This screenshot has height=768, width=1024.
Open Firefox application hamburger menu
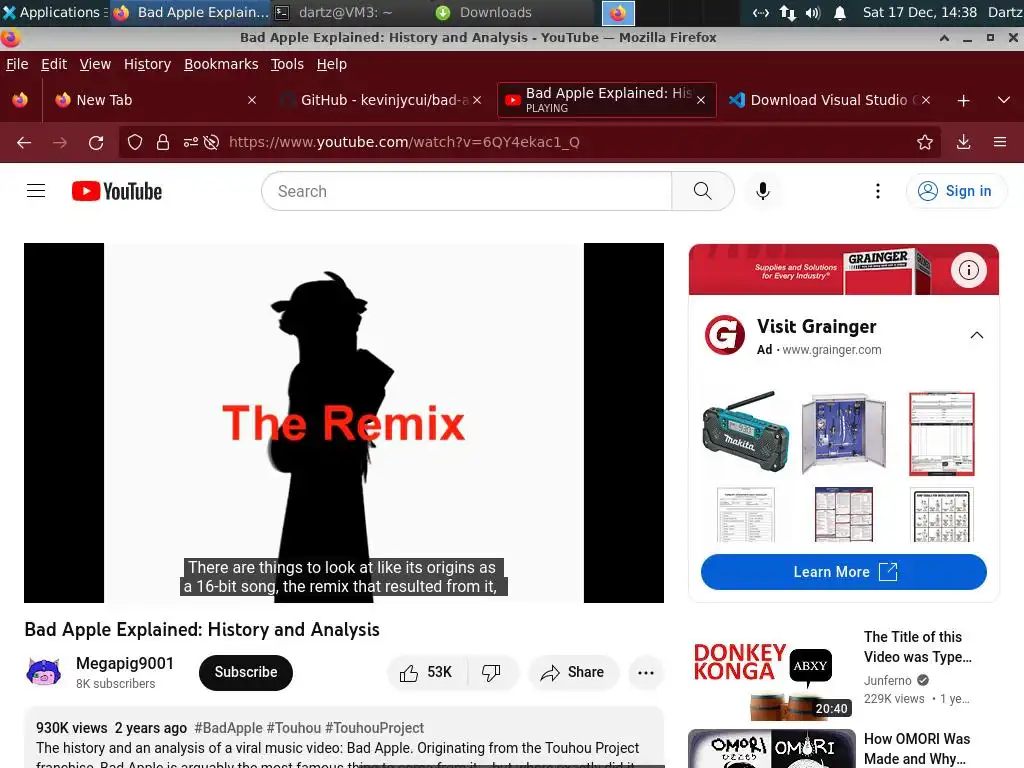point(999,142)
